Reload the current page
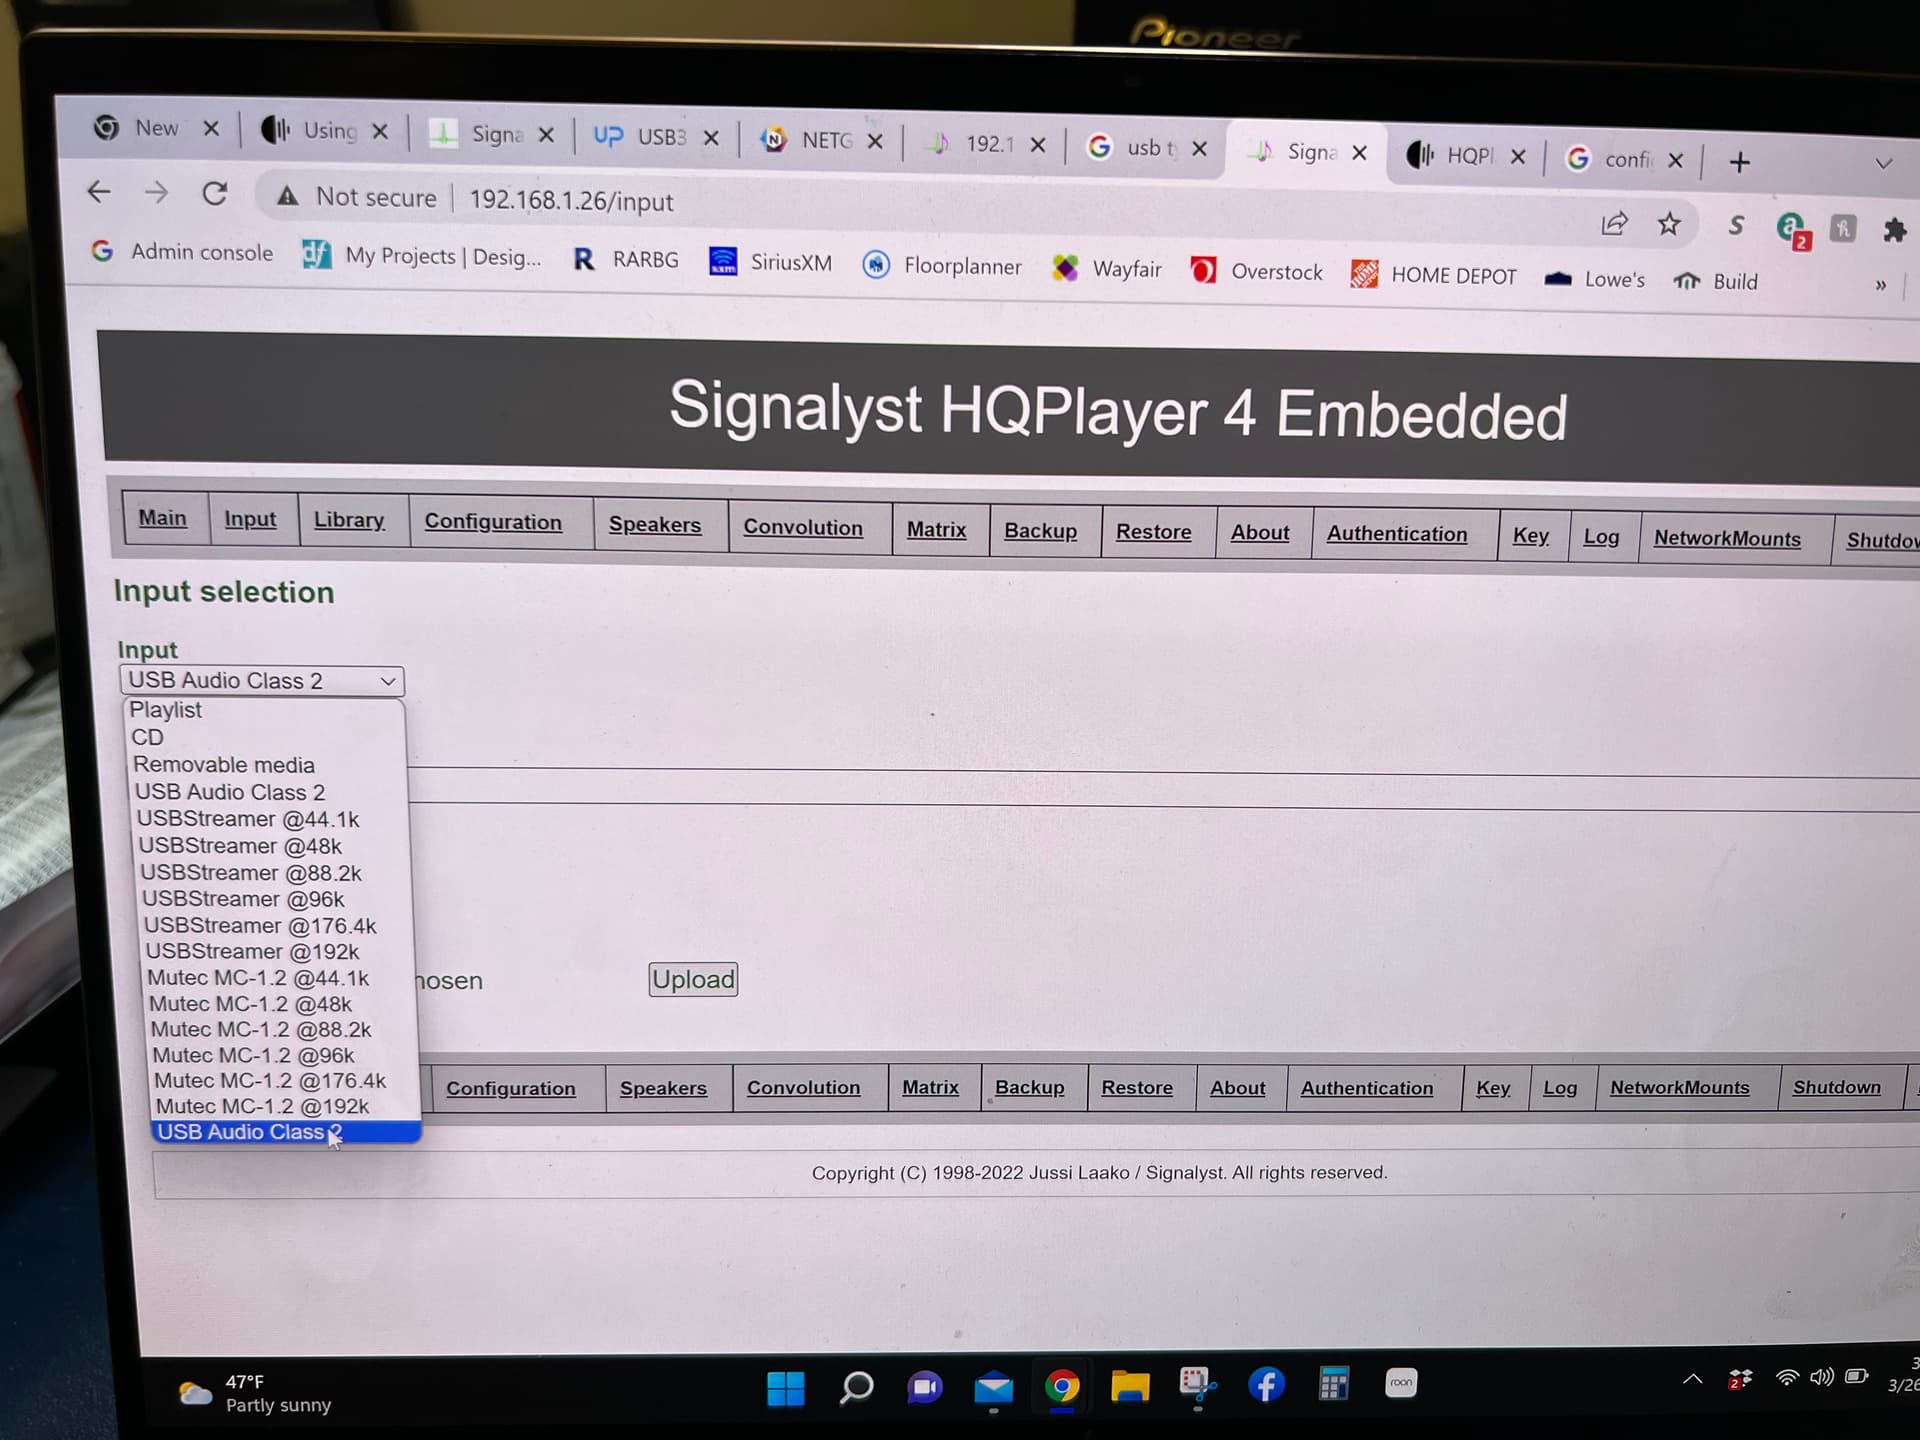Screen dimensions: 1920x1440 click(215, 193)
